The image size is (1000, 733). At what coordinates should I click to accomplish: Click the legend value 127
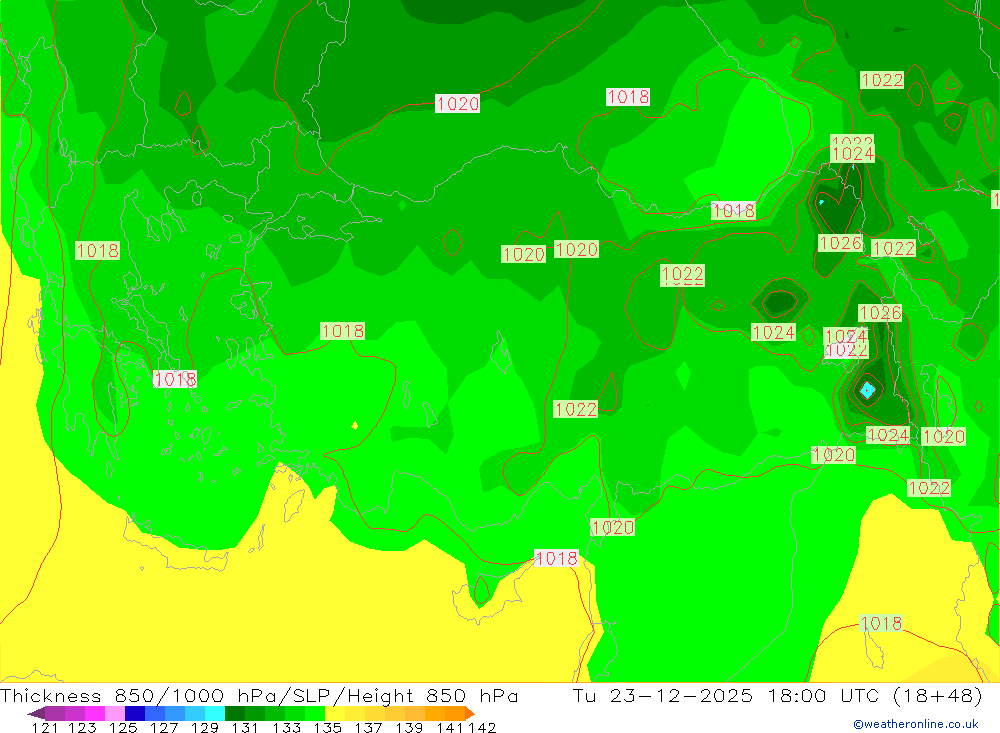point(164,727)
